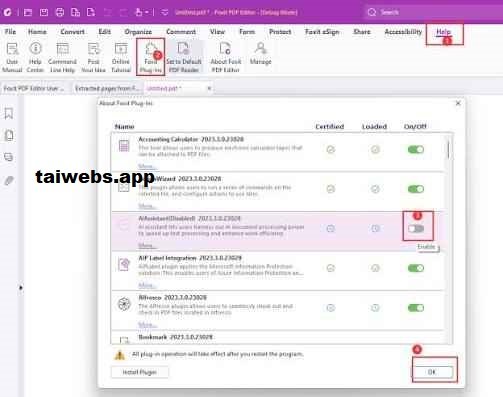The height and width of the screenshot is (397, 503).
Task: Close the Untitled.pdf document tab
Action: tap(209, 88)
